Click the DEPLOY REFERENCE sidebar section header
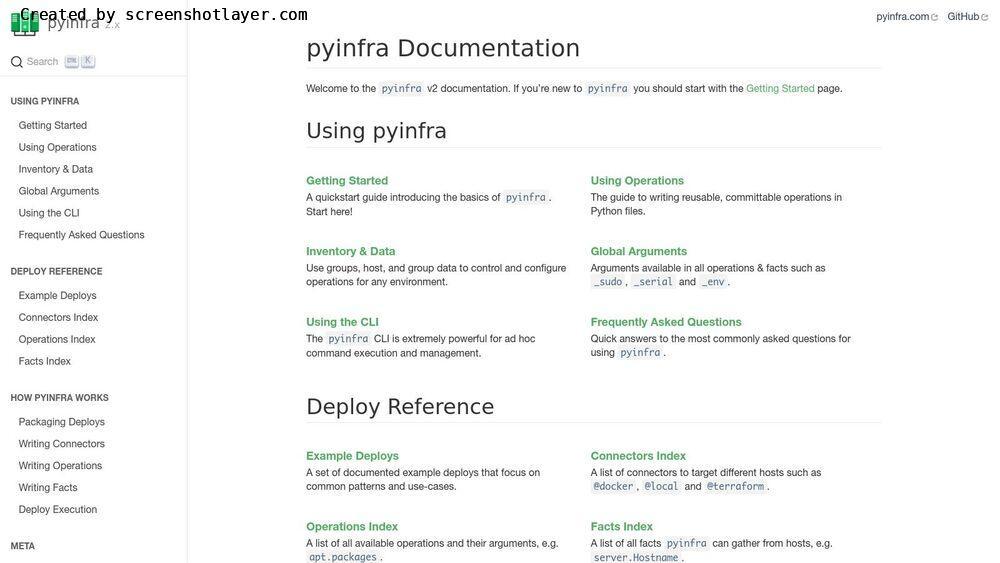The image size is (1000, 563). coord(56,272)
